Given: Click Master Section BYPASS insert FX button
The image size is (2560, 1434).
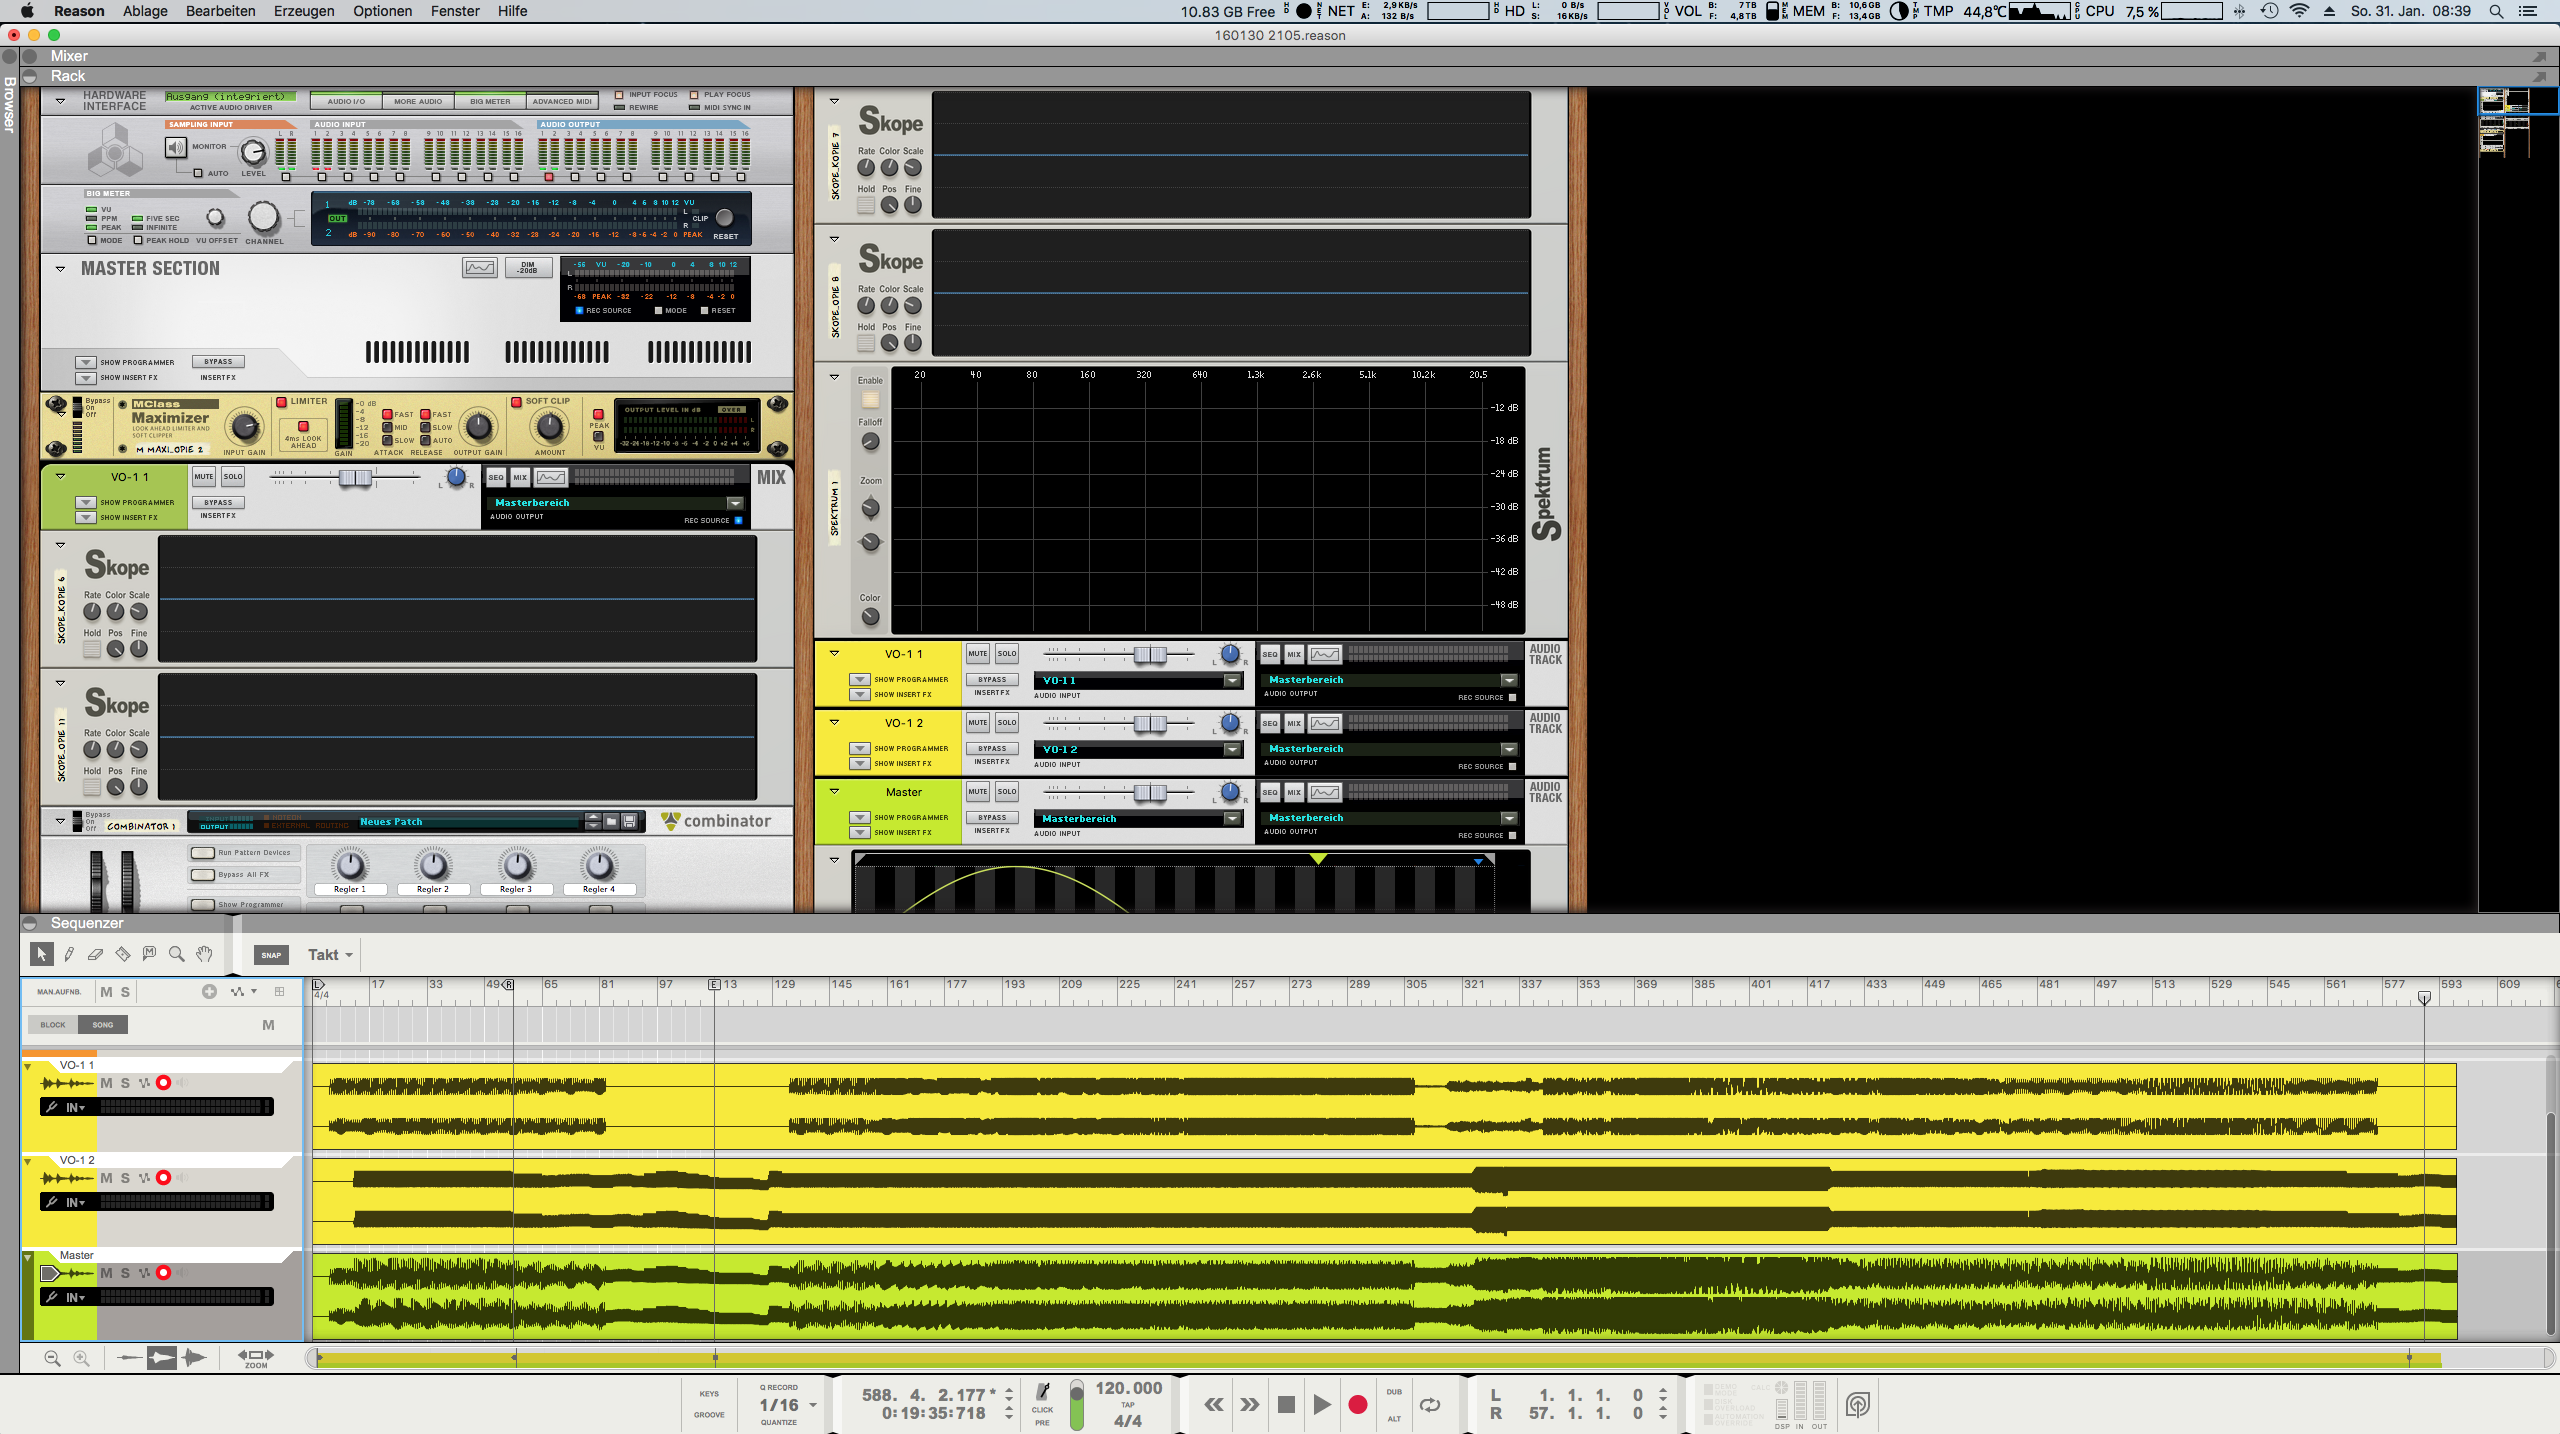Looking at the screenshot, I should (x=218, y=362).
